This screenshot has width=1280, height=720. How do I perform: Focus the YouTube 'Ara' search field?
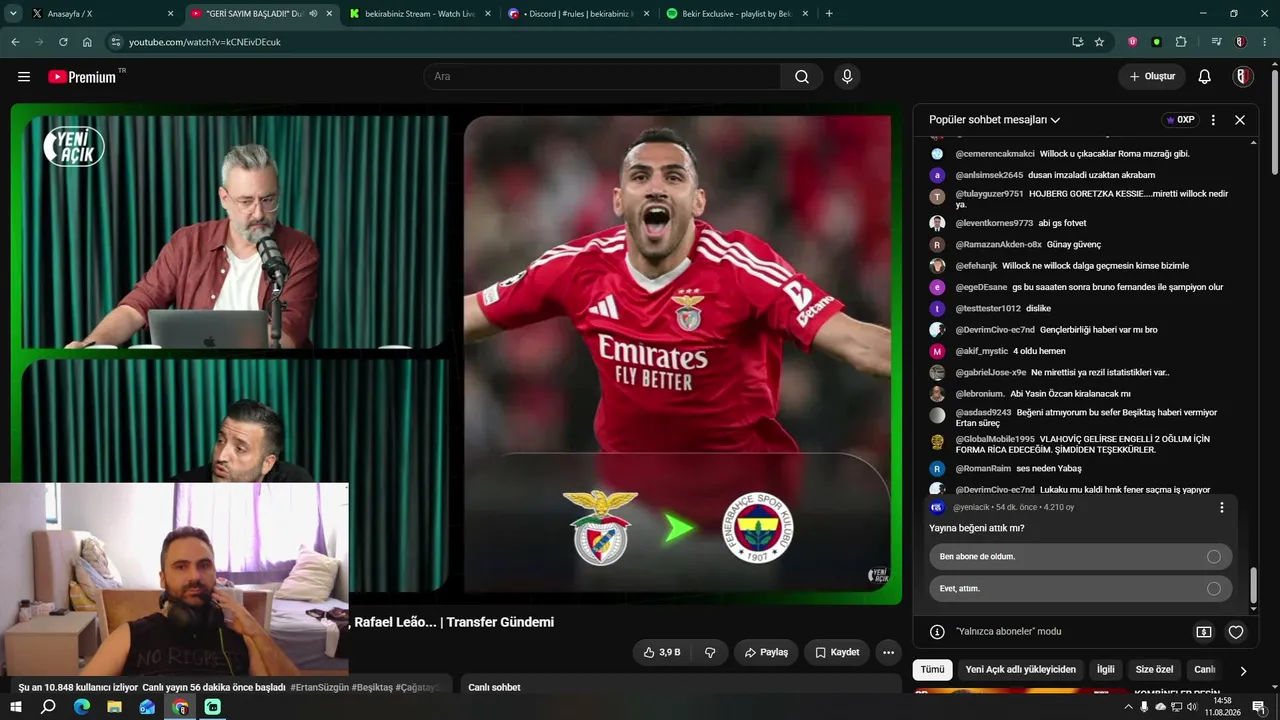pos(602,77)
